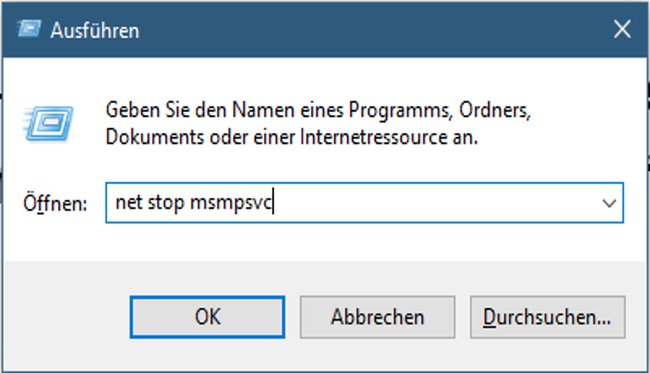Click the word stop in the field

(x=166, y=203)
